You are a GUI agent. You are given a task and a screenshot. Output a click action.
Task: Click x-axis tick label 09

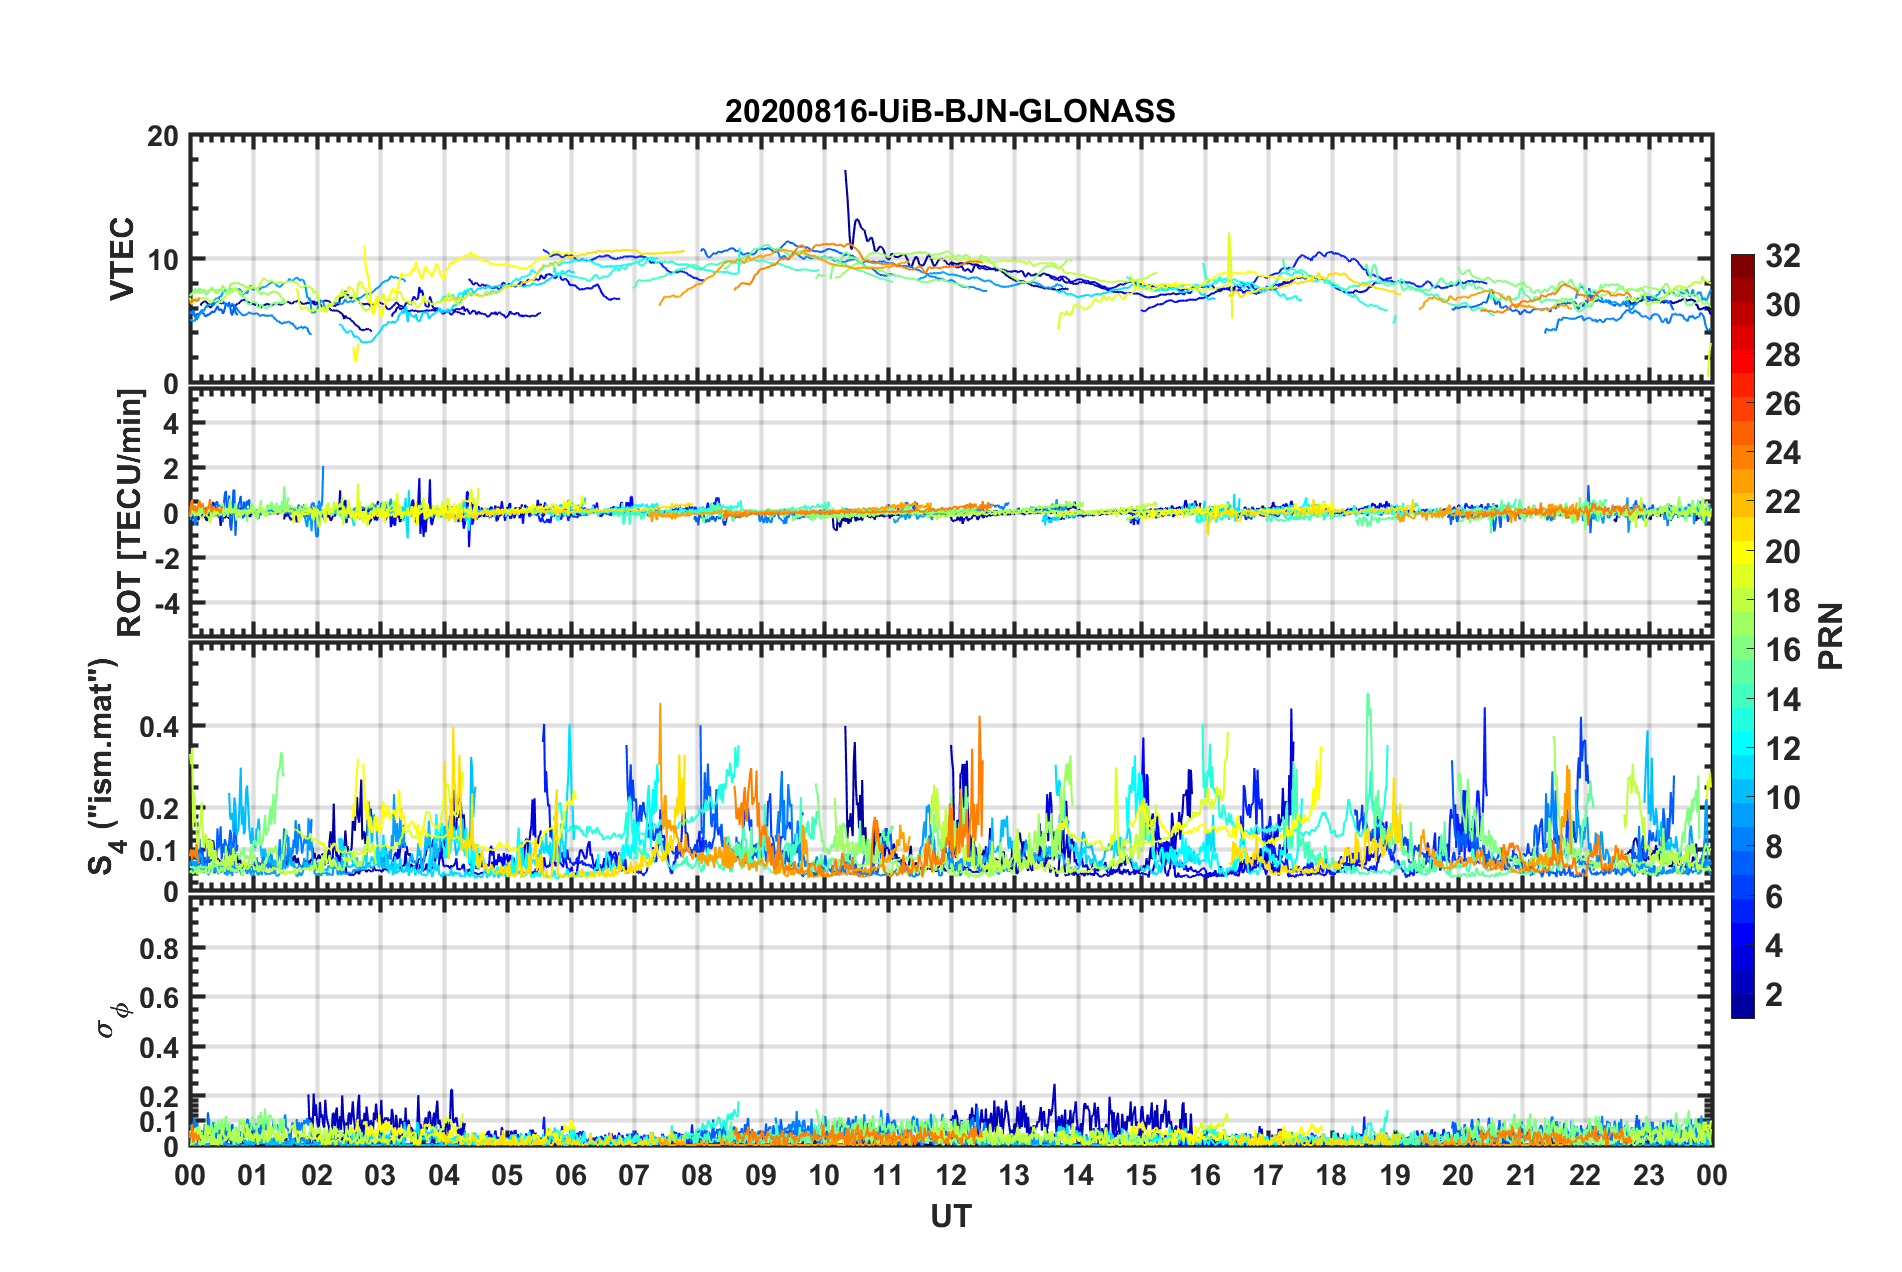pyautogui.click(x=761, y=1175)
